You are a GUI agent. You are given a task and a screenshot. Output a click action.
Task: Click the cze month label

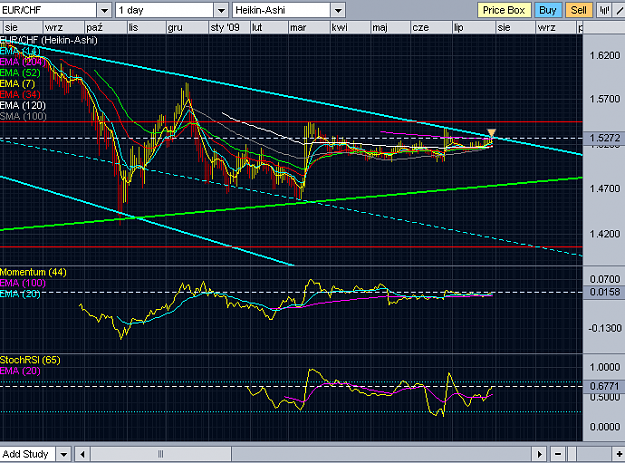coord(421,27)
